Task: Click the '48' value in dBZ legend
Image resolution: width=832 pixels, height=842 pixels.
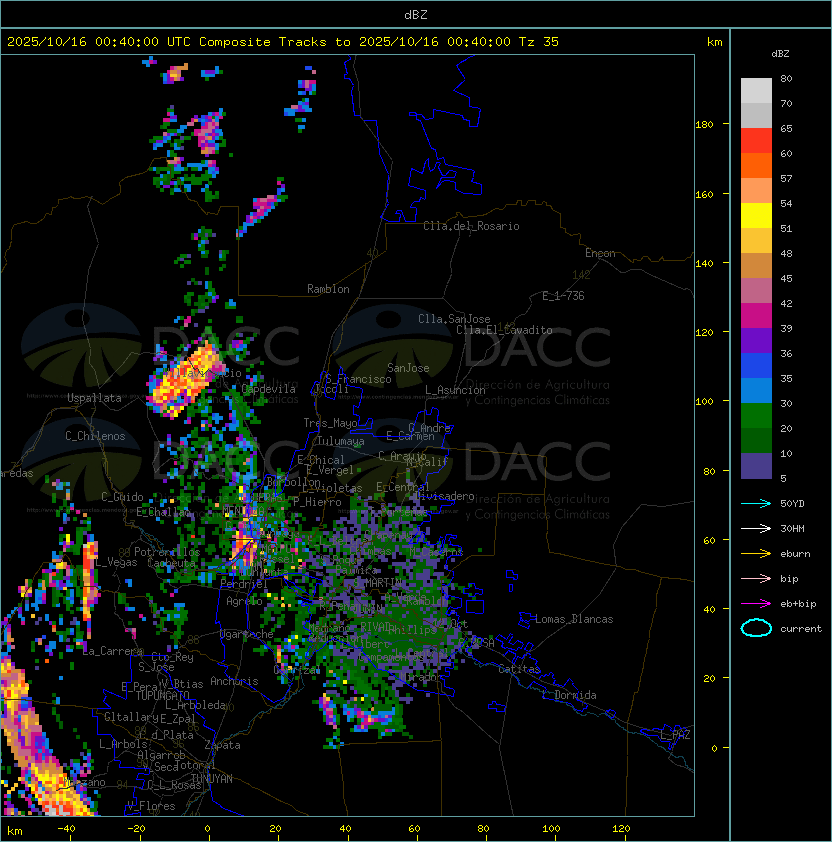Action: tap(786, 253)
